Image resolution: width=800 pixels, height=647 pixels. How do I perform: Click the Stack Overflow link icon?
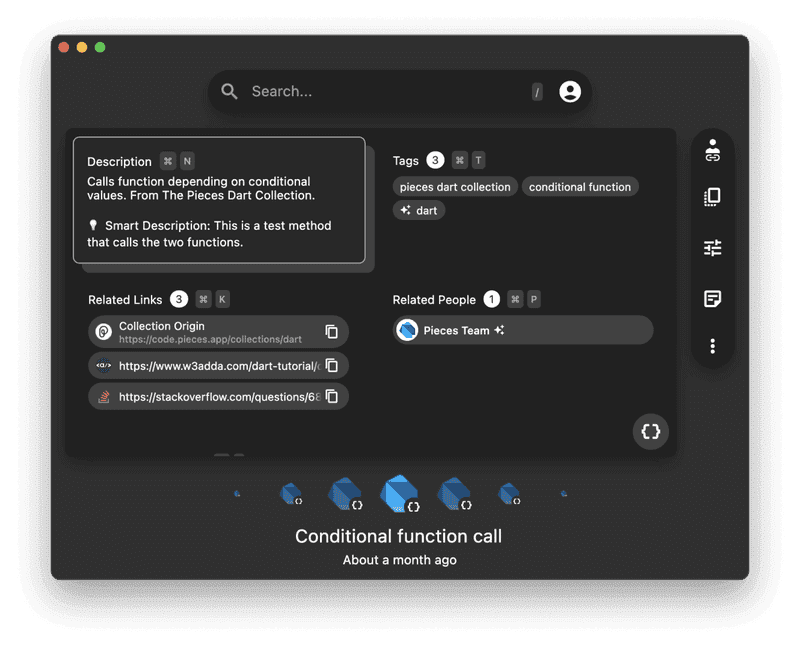click(x=104, y=399)
